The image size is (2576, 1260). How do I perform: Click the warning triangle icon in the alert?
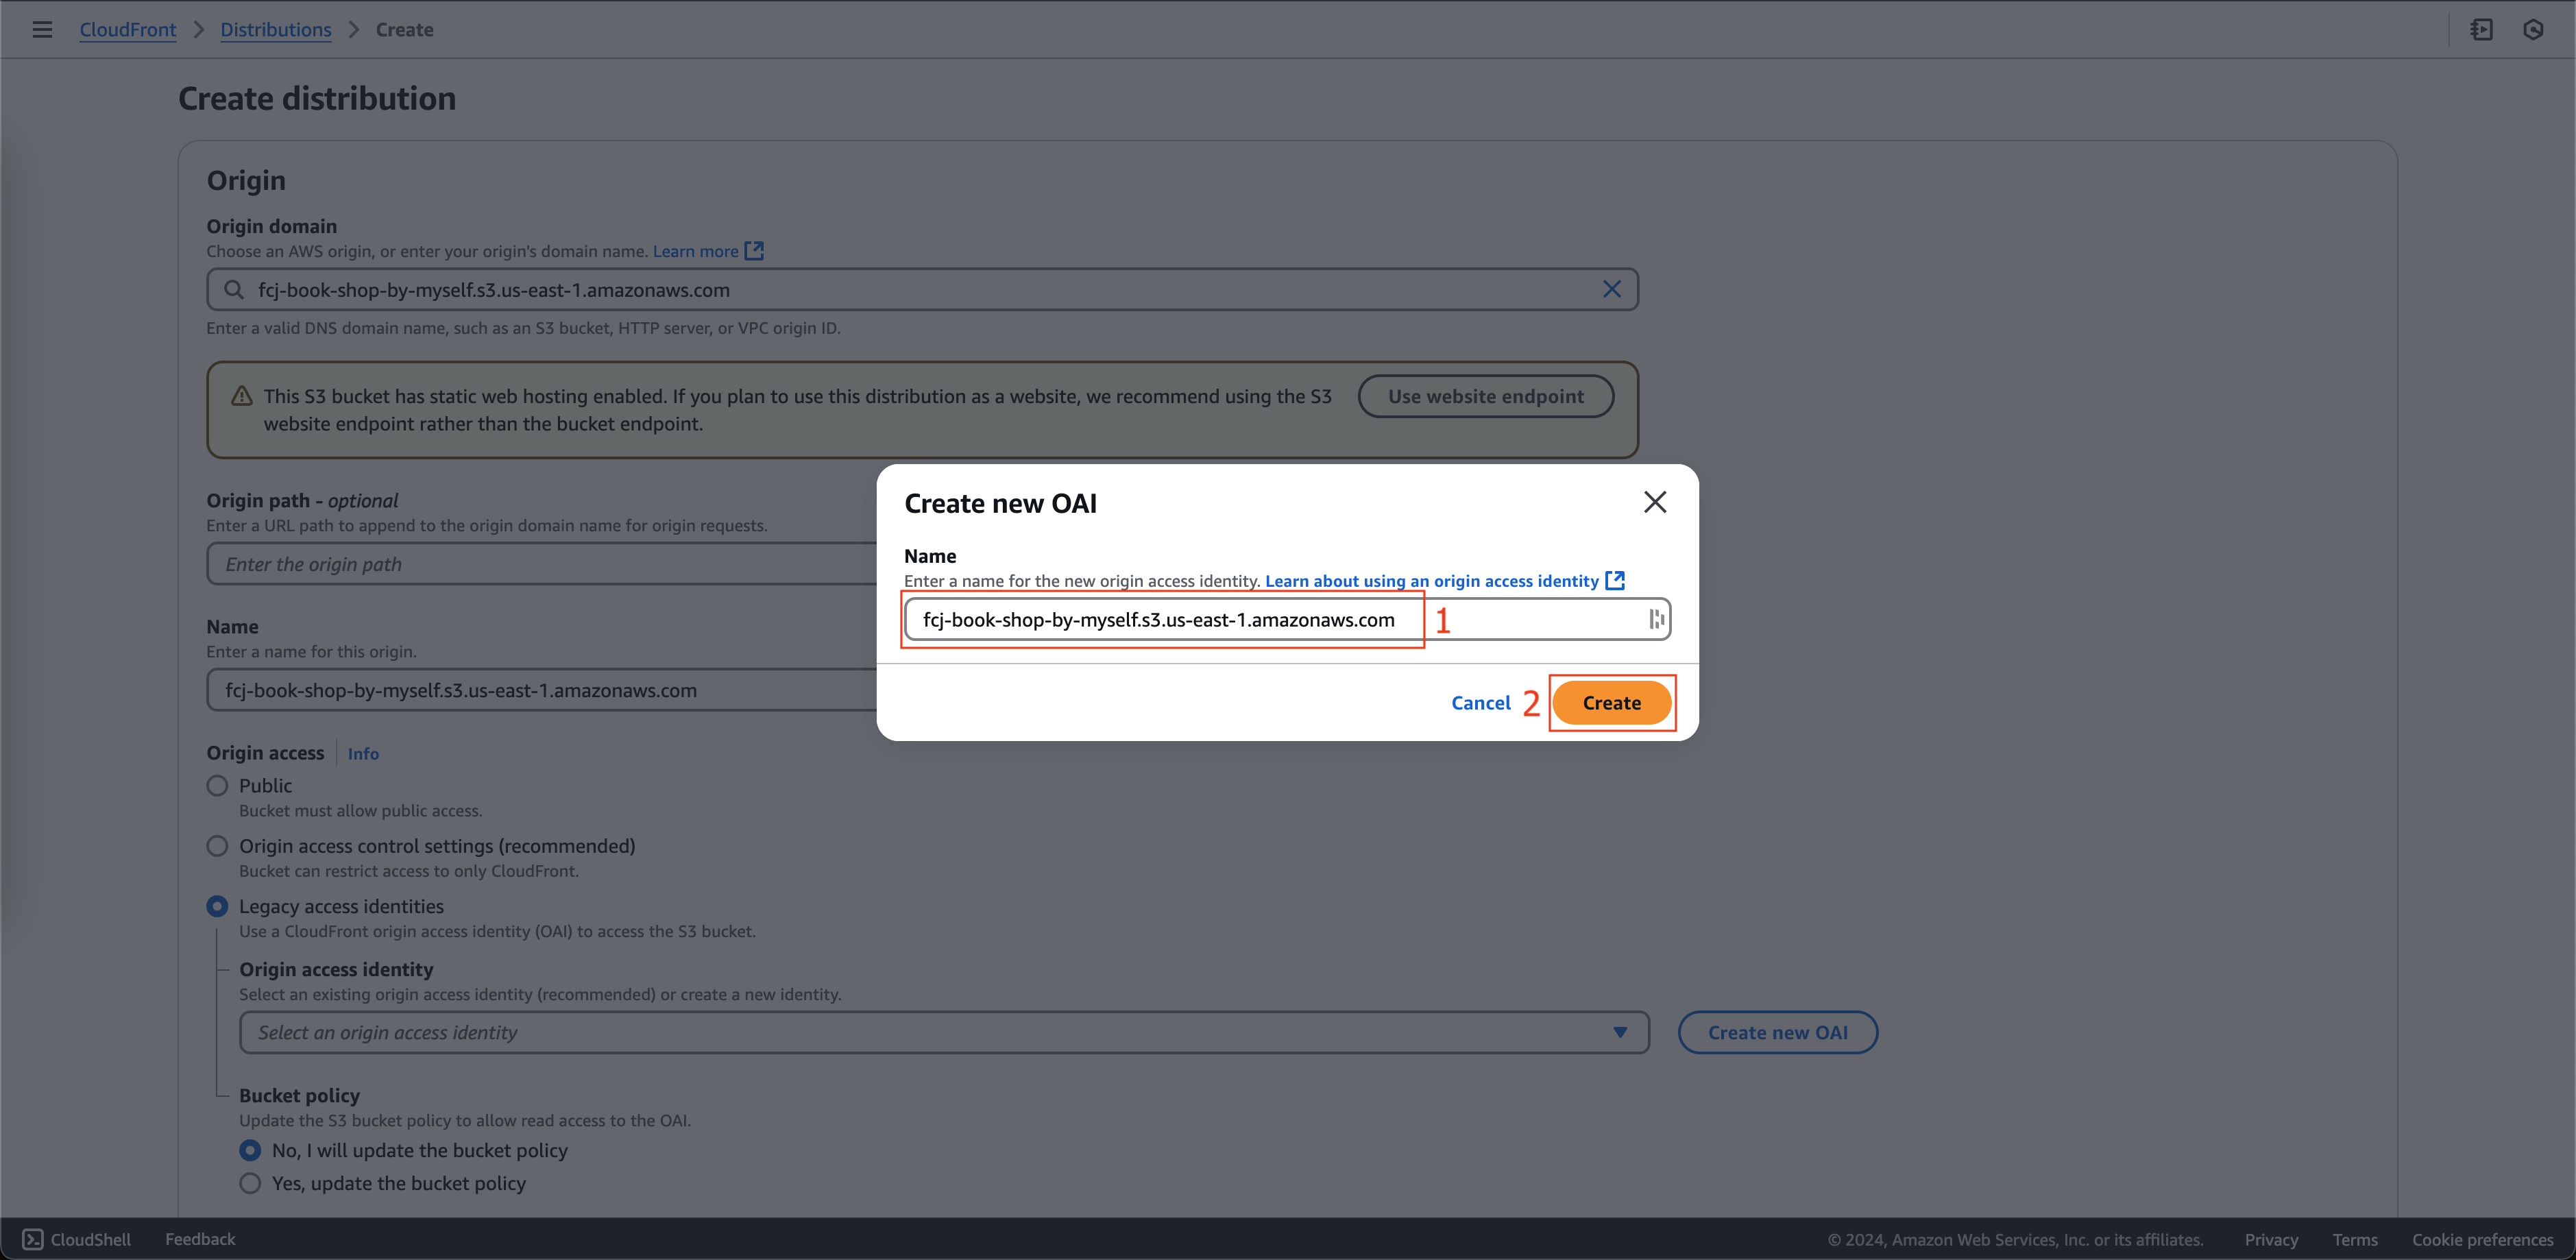[242, 396]
